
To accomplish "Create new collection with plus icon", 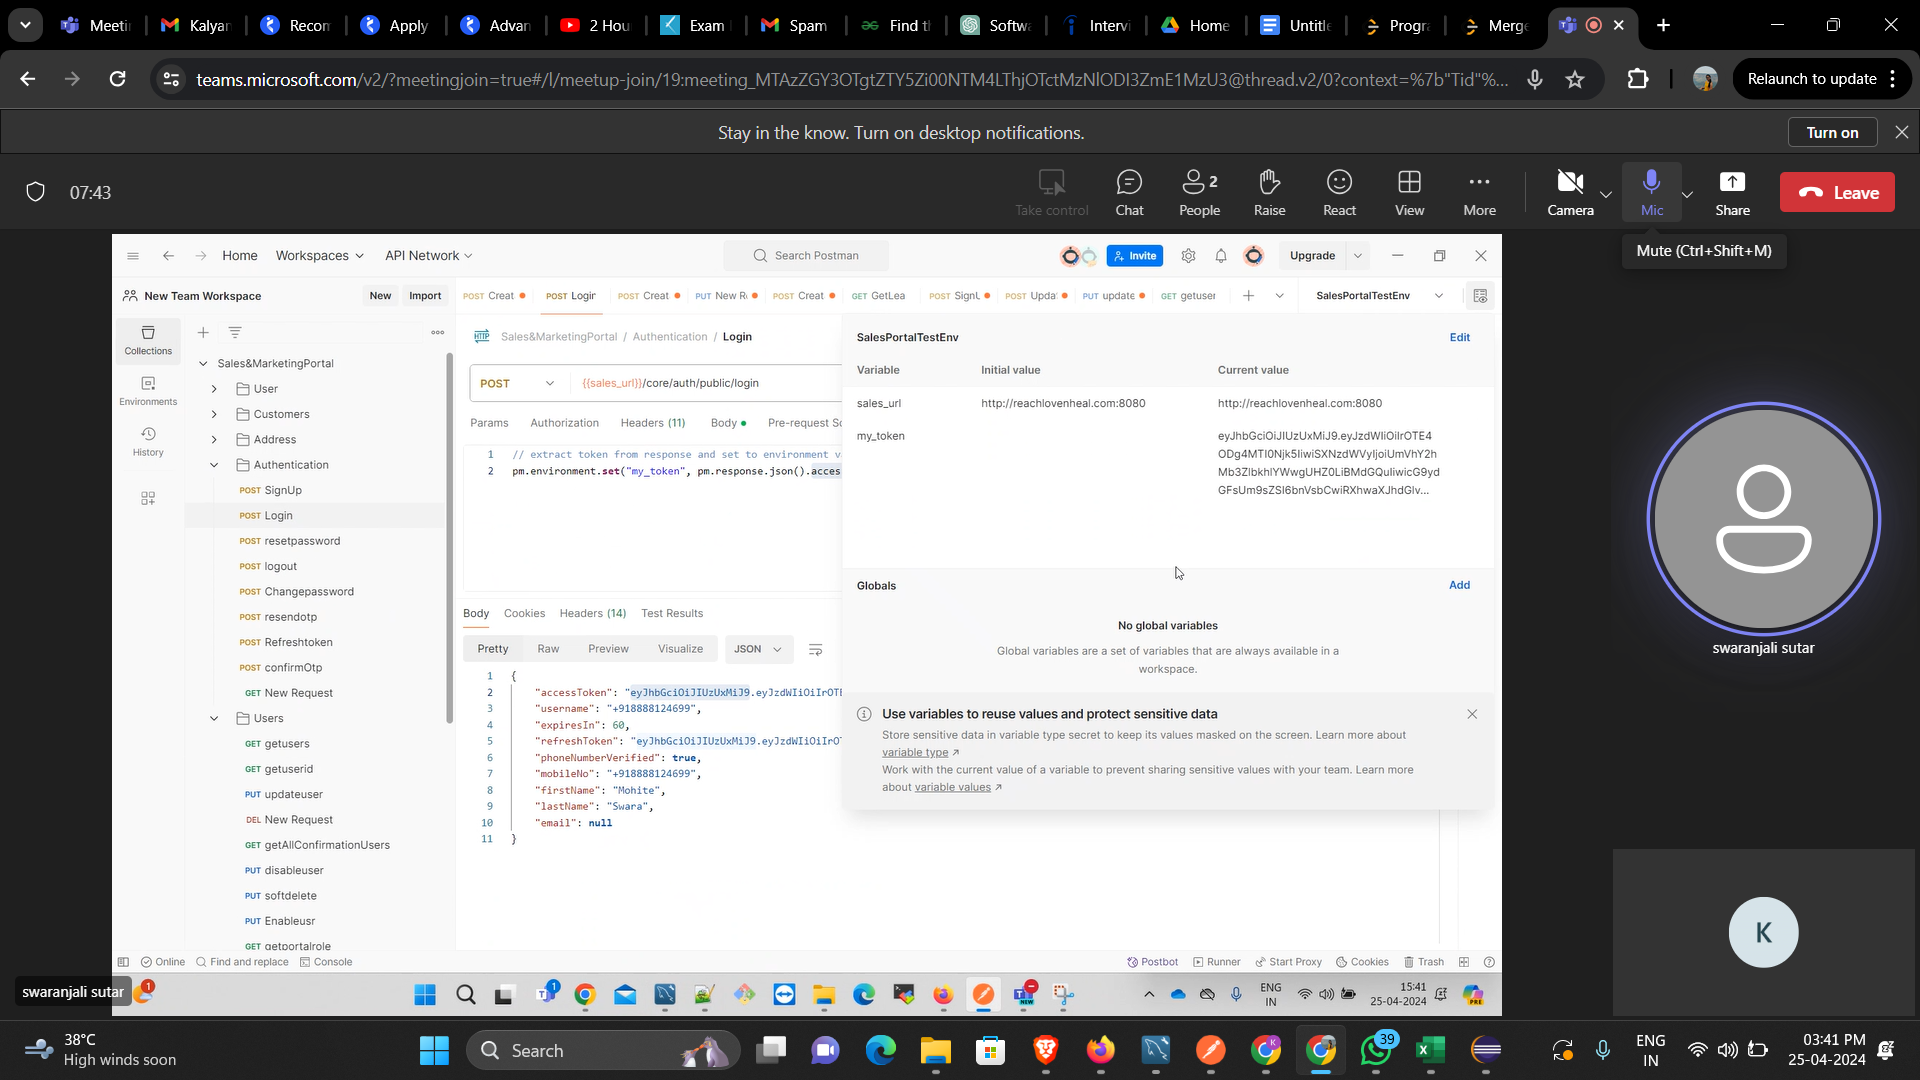I will pyautogui.click(x=203, y=333).
